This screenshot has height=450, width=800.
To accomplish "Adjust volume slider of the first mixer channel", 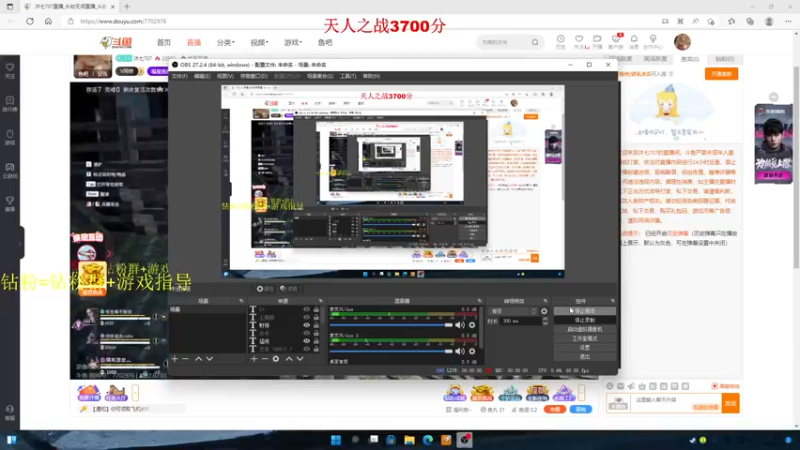I will [391, 325].
